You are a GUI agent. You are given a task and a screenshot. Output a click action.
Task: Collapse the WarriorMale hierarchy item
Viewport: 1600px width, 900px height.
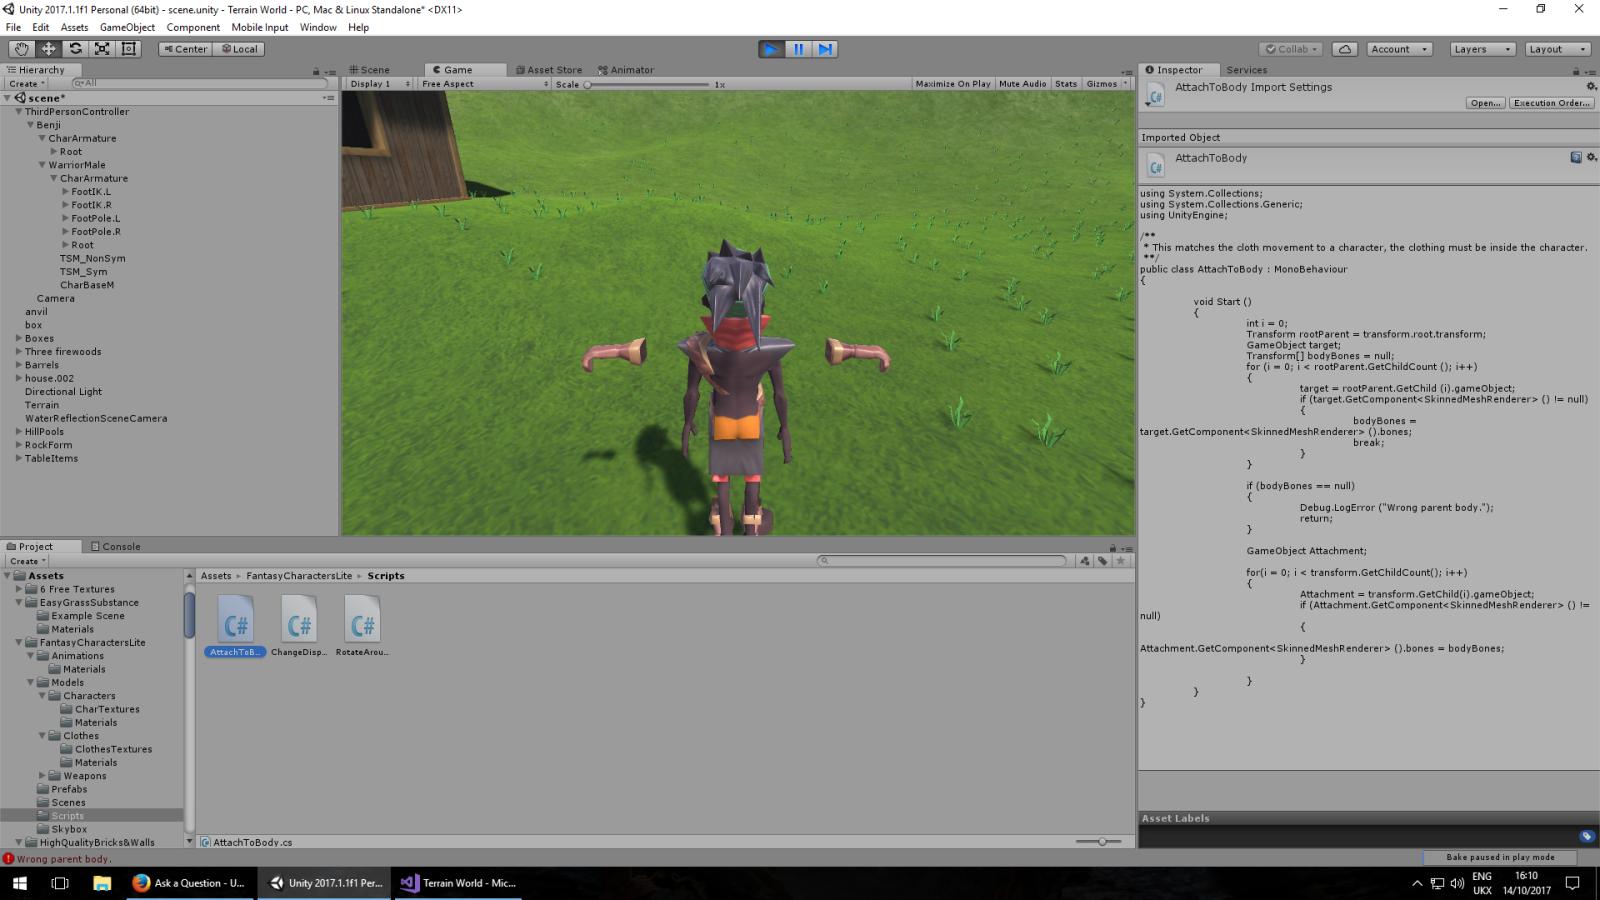pos(42,165)
